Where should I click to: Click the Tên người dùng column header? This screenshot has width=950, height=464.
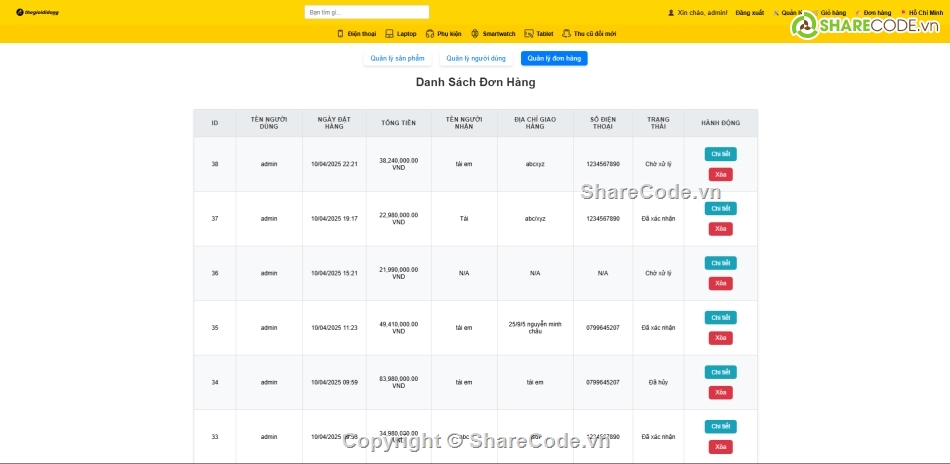tap(269, 123)
